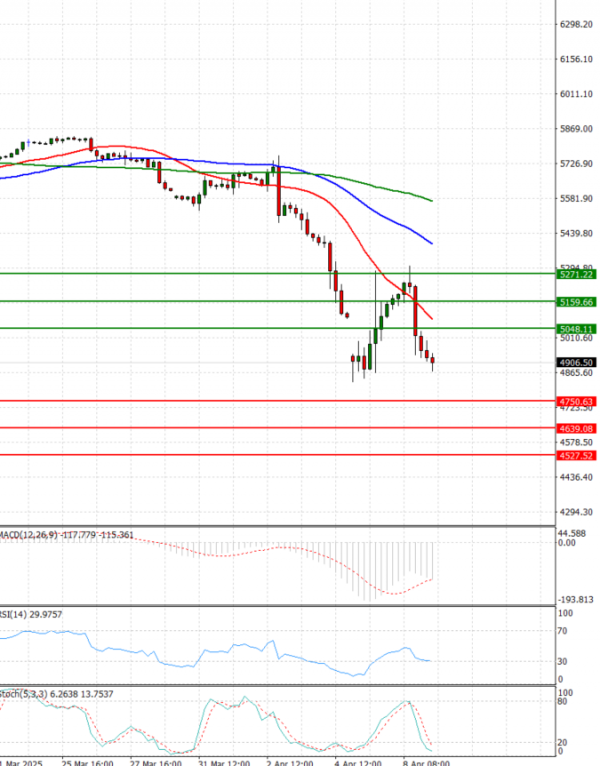Screen dimensions: 600x766
Task: Click the last candlestick on the chart
Action: click(433, 363)
